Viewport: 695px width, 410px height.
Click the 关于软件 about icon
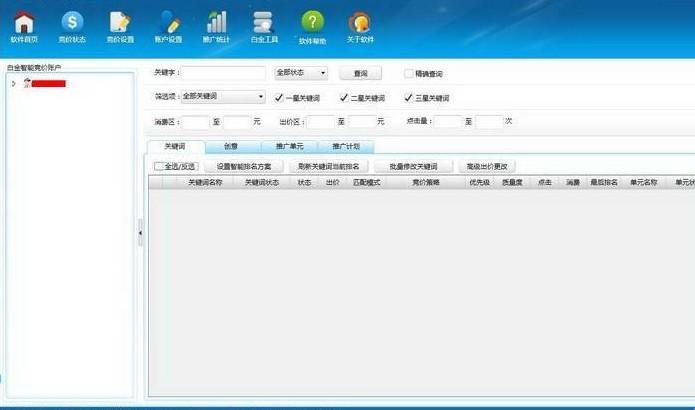[x=360, y=26]
